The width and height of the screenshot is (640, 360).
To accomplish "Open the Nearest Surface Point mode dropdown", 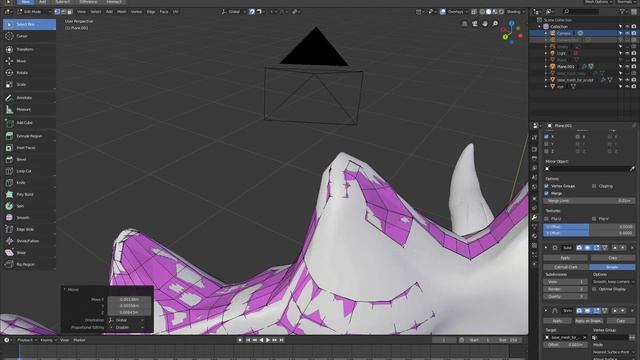I will tap(613, 352).
